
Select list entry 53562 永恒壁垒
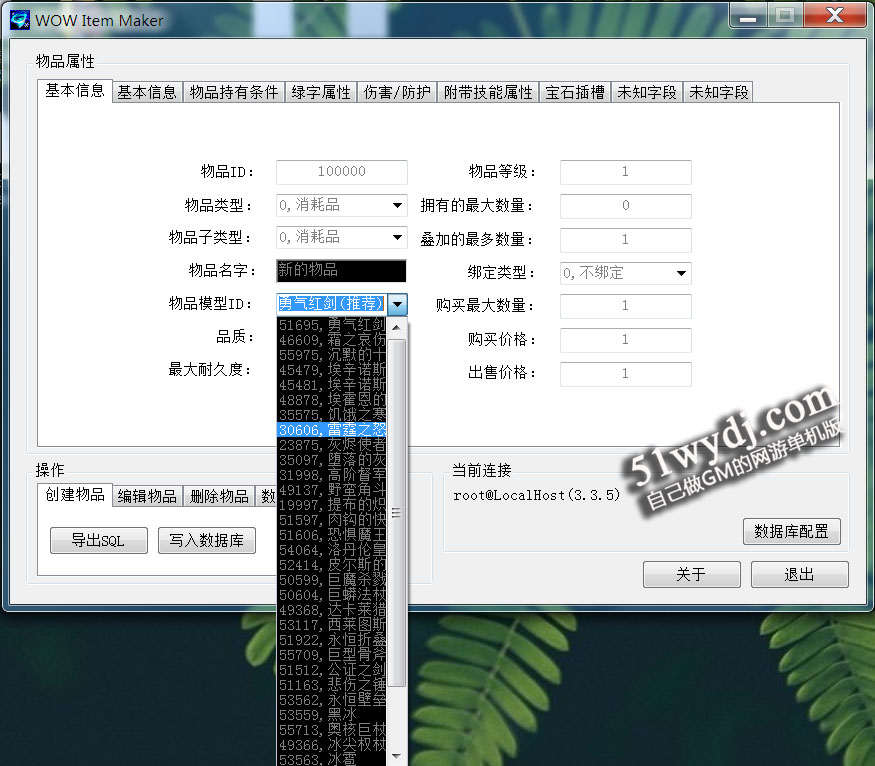[331, 701]
